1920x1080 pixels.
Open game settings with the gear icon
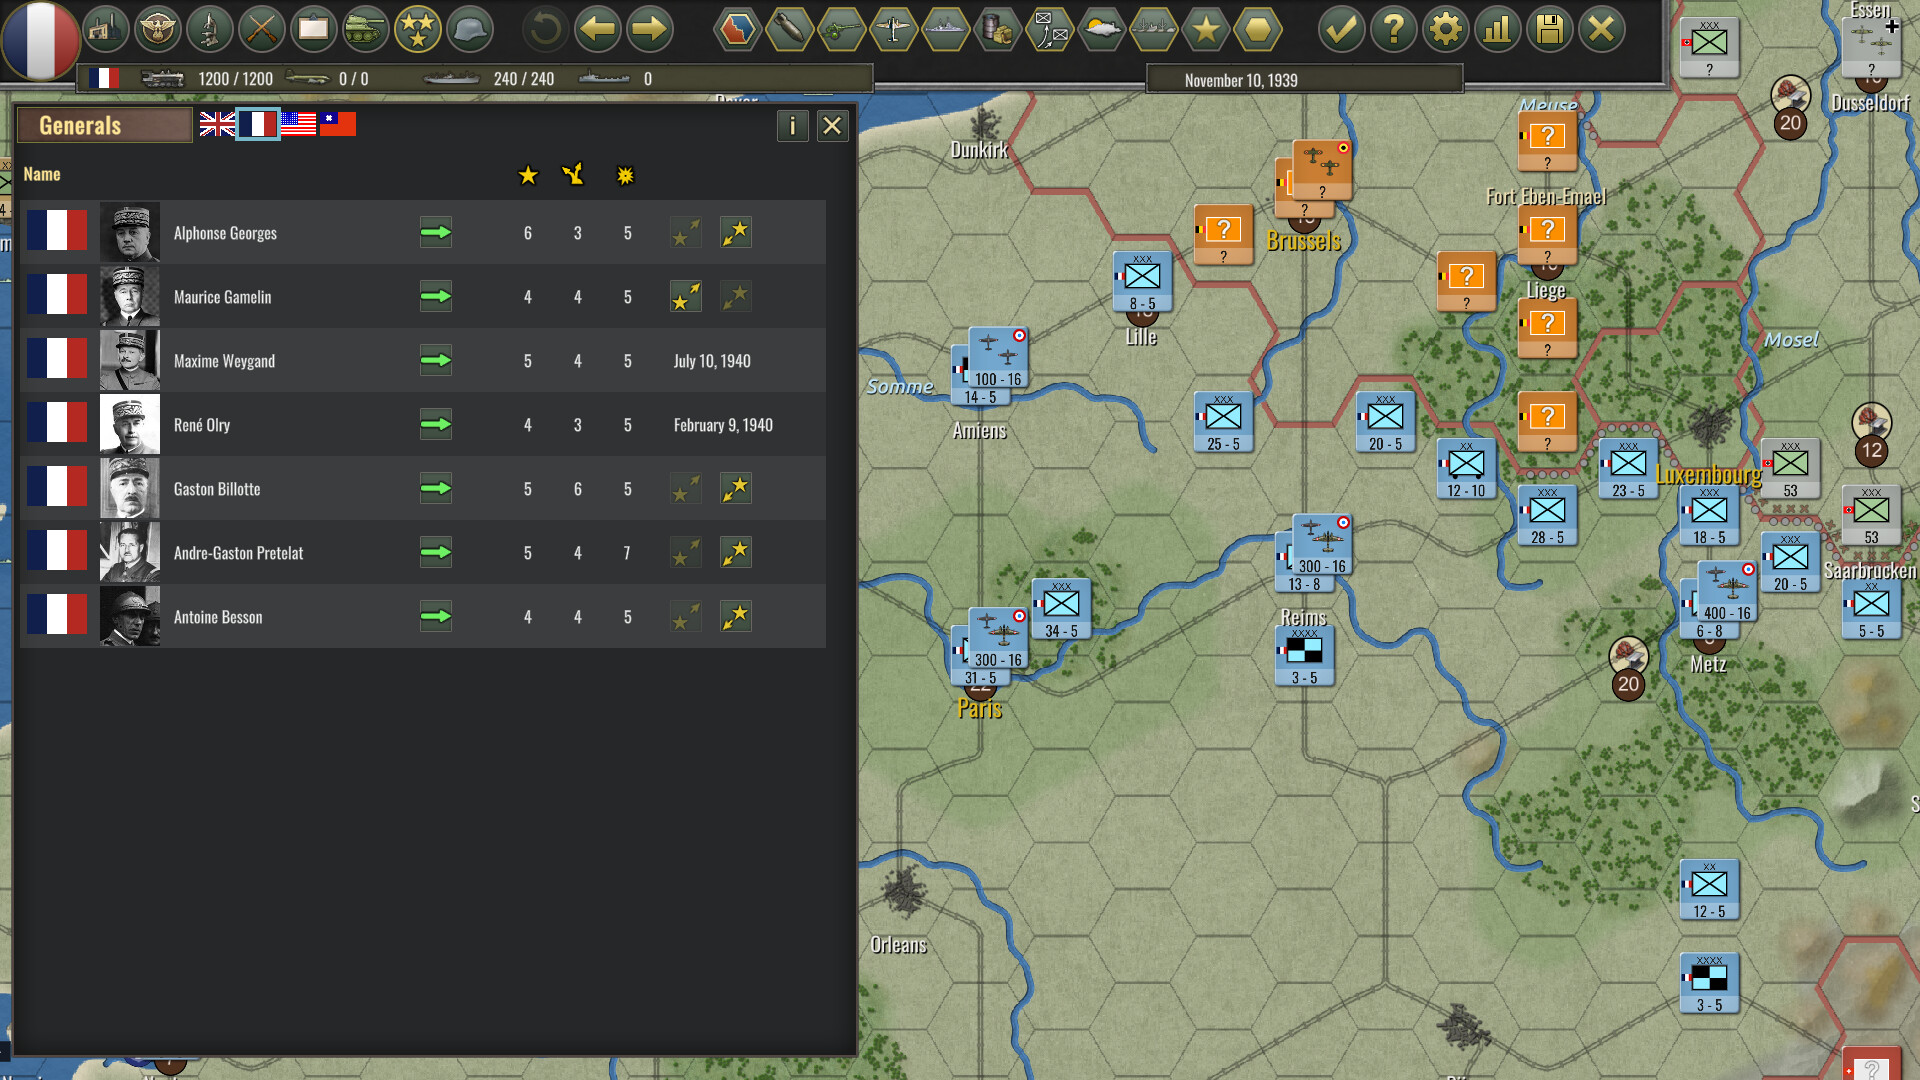click(x=1447, y=29)
